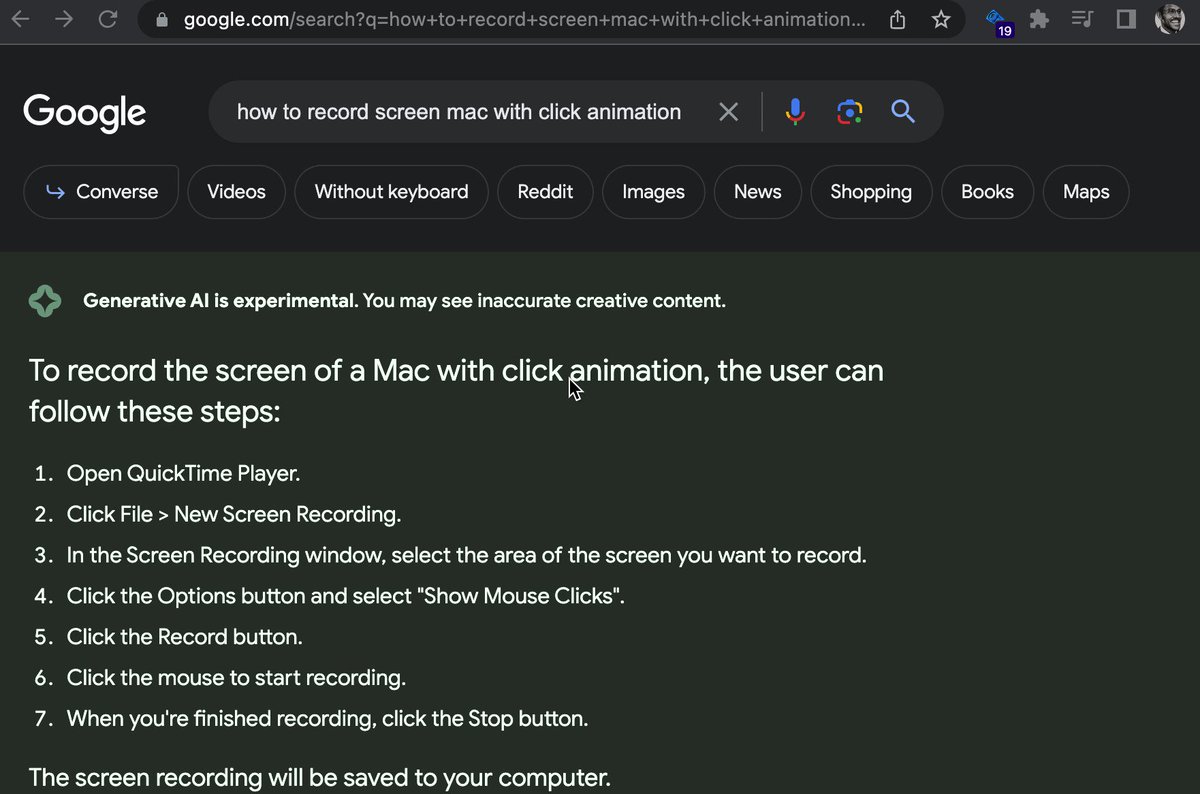Image resolution: width=1200 pixels, height=794 pixels.
Task: Click the heading 'To record the screen of a Mac'
Action: [x=456, y=390]
